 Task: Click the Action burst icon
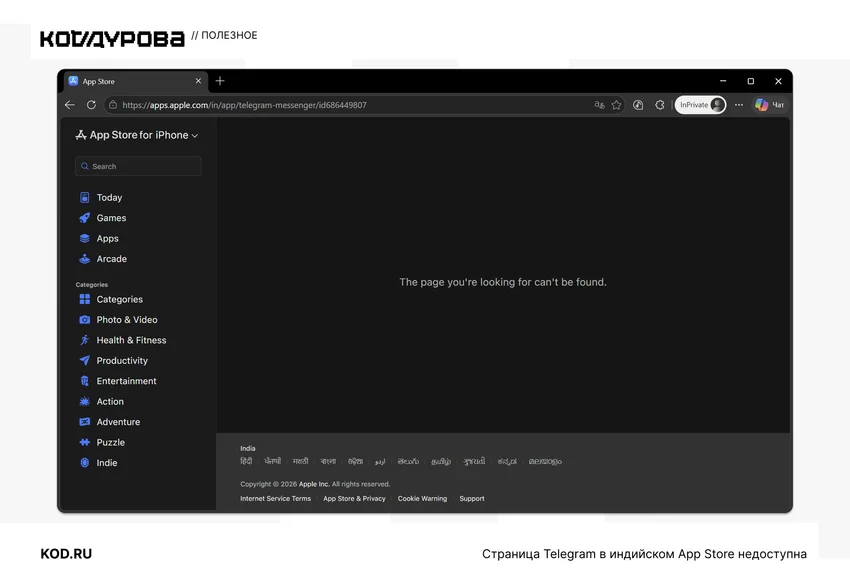coord(85,402)
